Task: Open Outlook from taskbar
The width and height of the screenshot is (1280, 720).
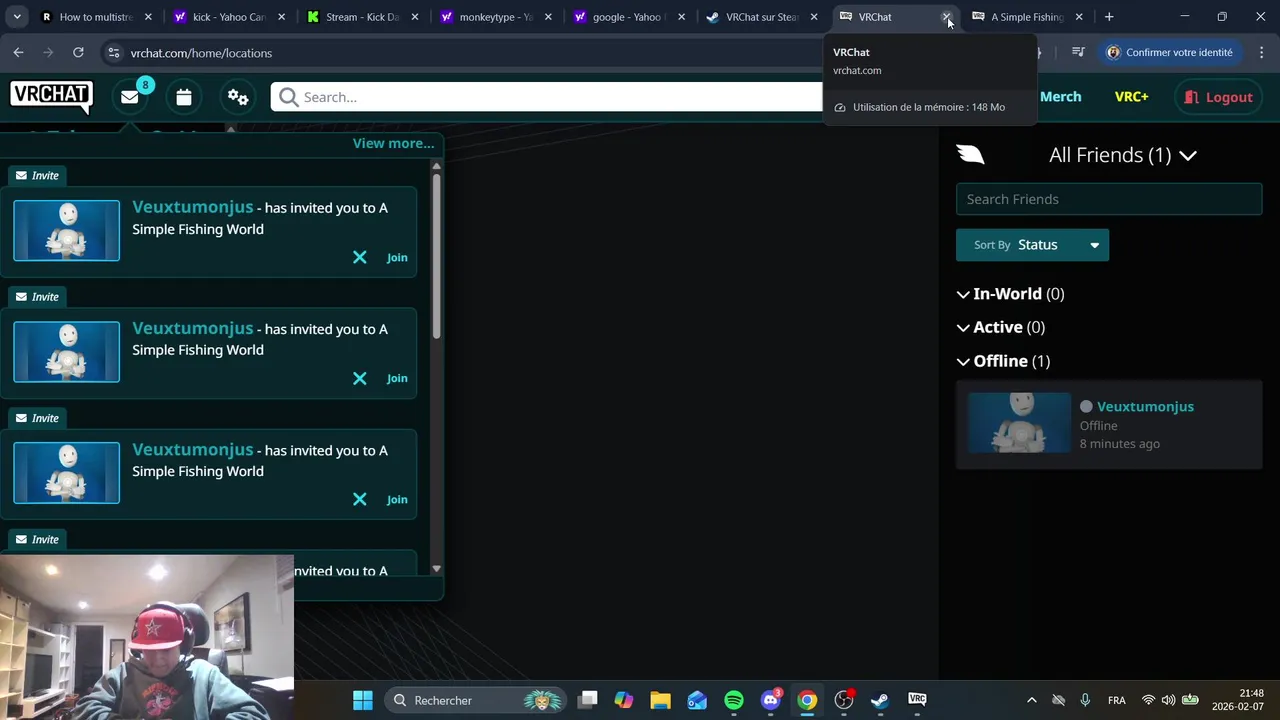Action: pyautogui.click(x=697, y=700)
